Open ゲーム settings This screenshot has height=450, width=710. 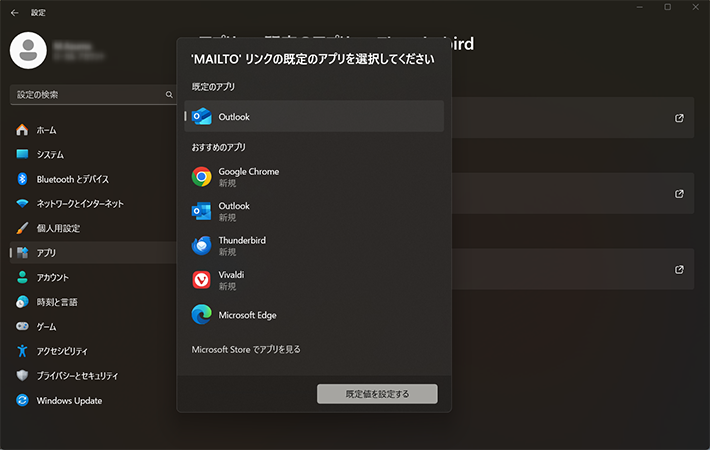click(x=93, y=326)
